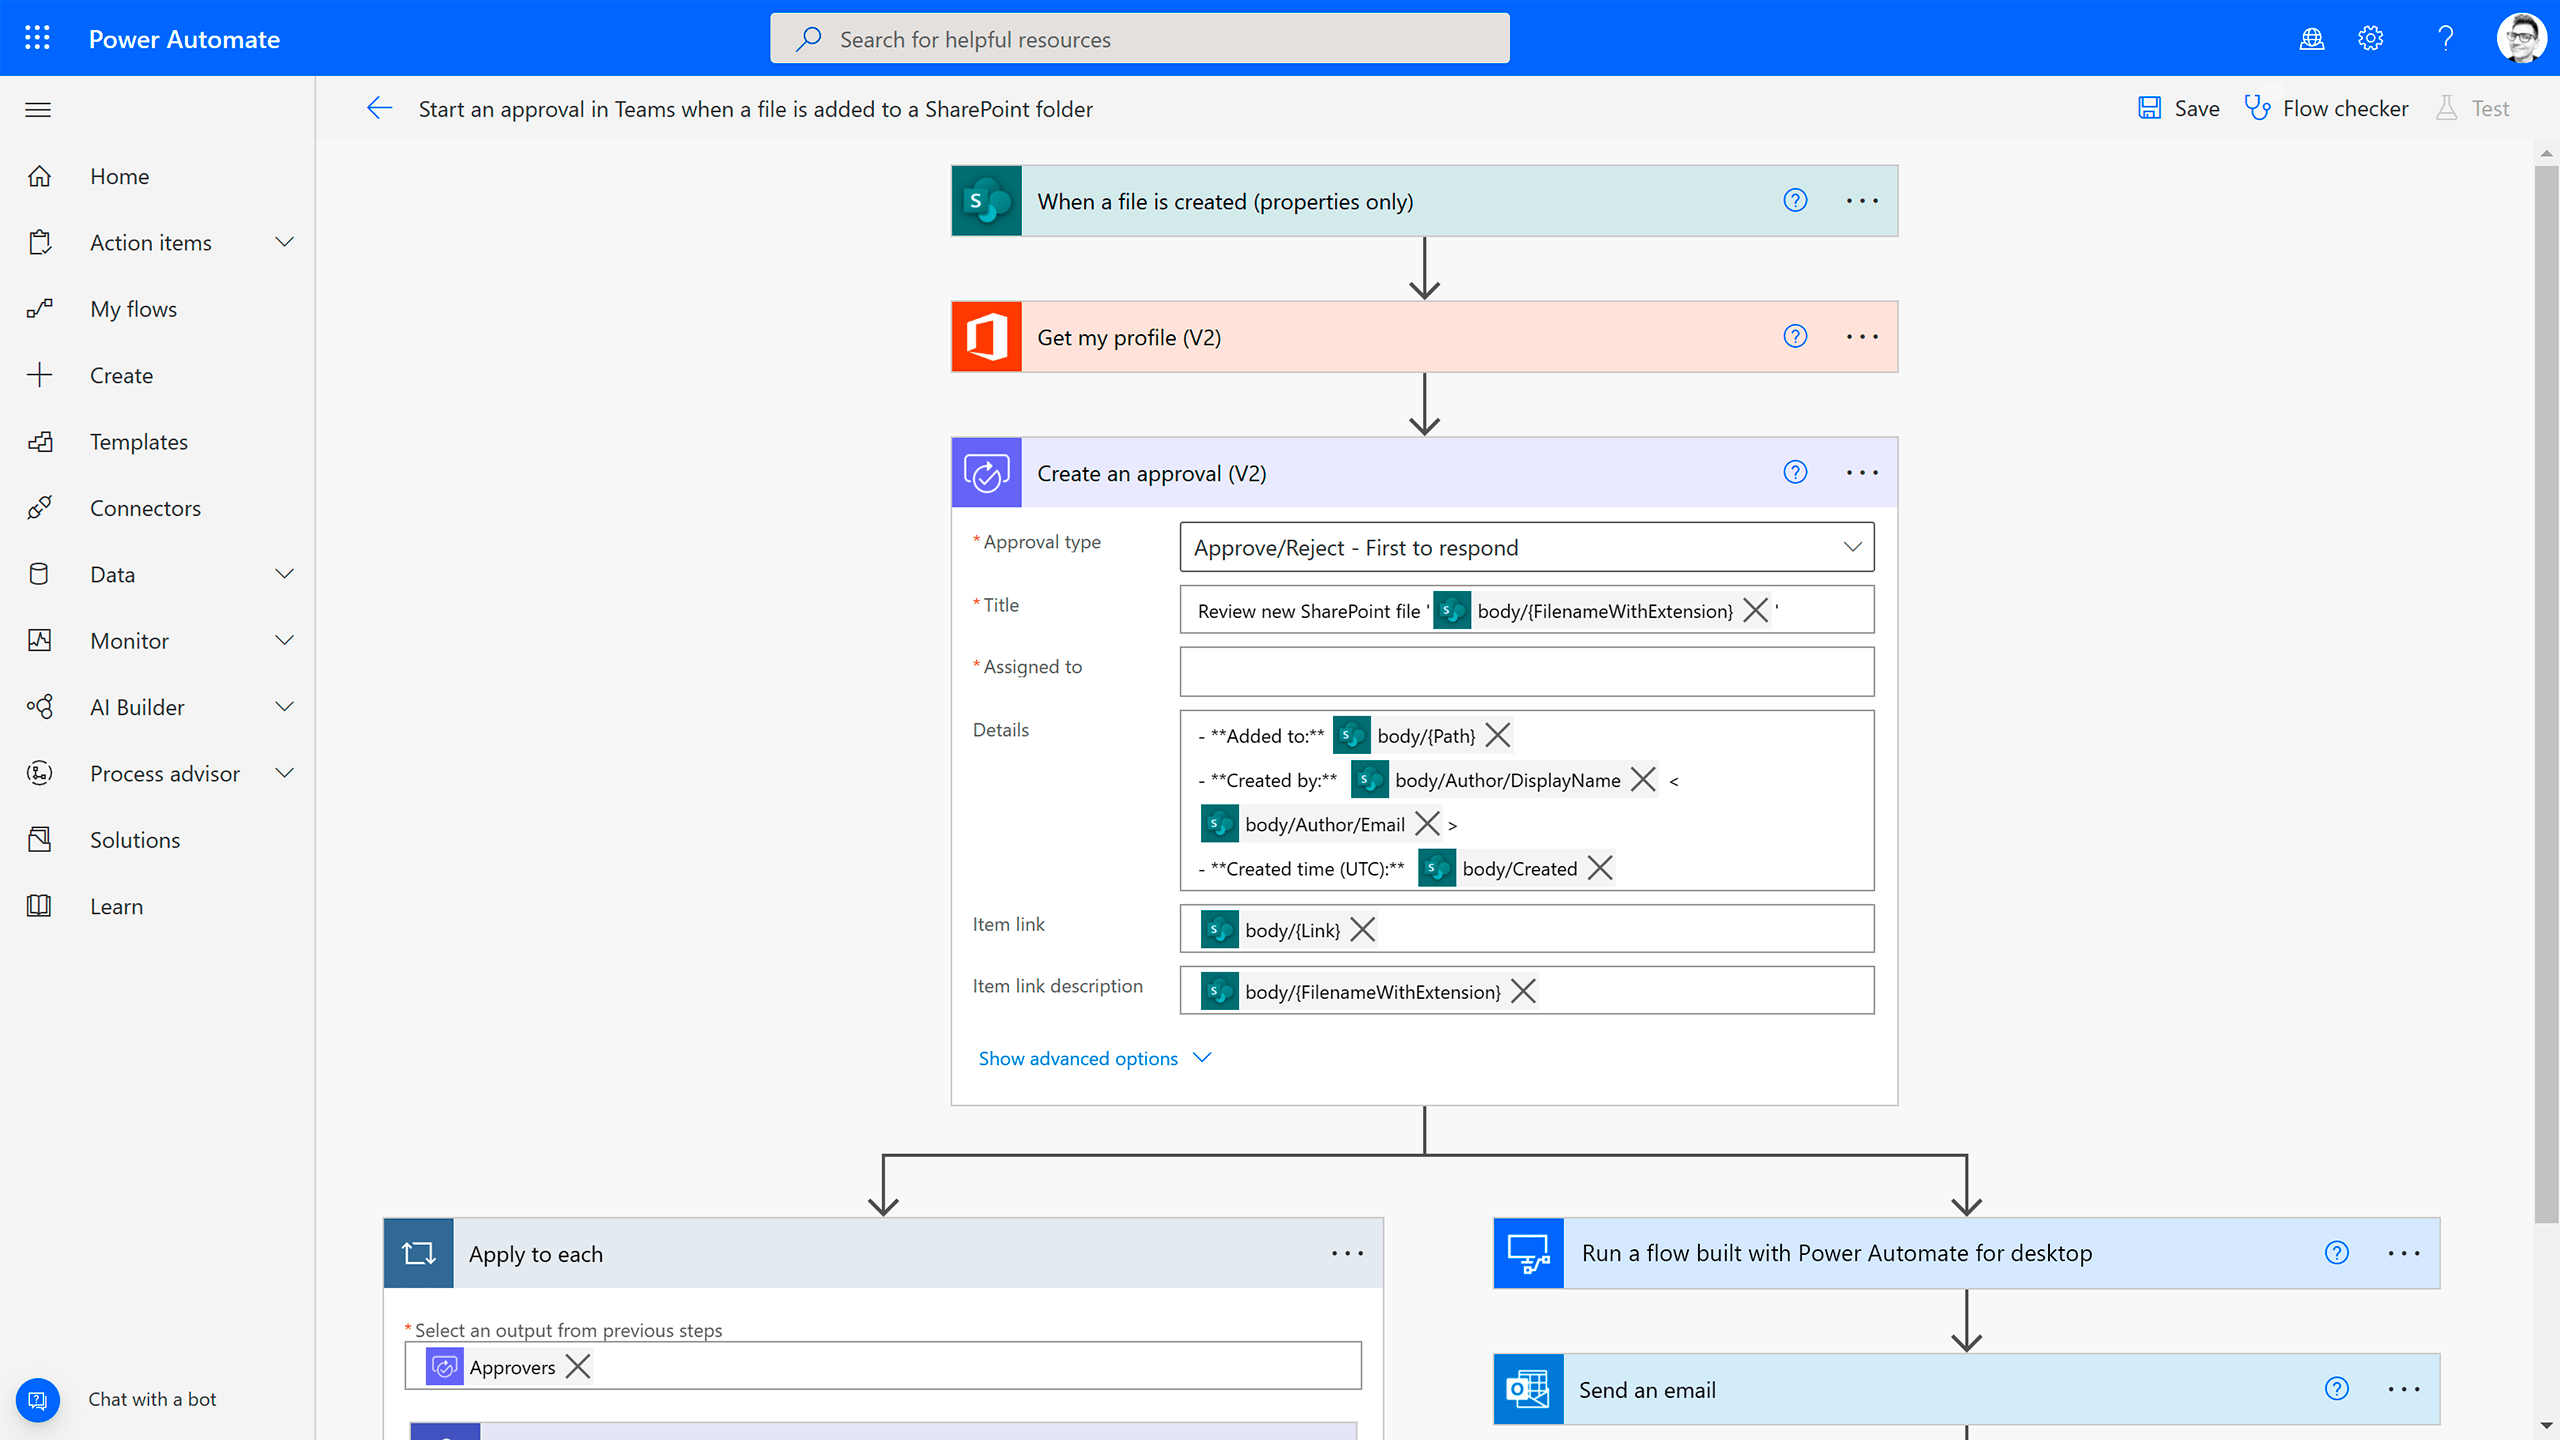Click the Office 365 profile step icon
Image resolution: width=2560 pixels, height=1440 pixels.
click(985, 336)
